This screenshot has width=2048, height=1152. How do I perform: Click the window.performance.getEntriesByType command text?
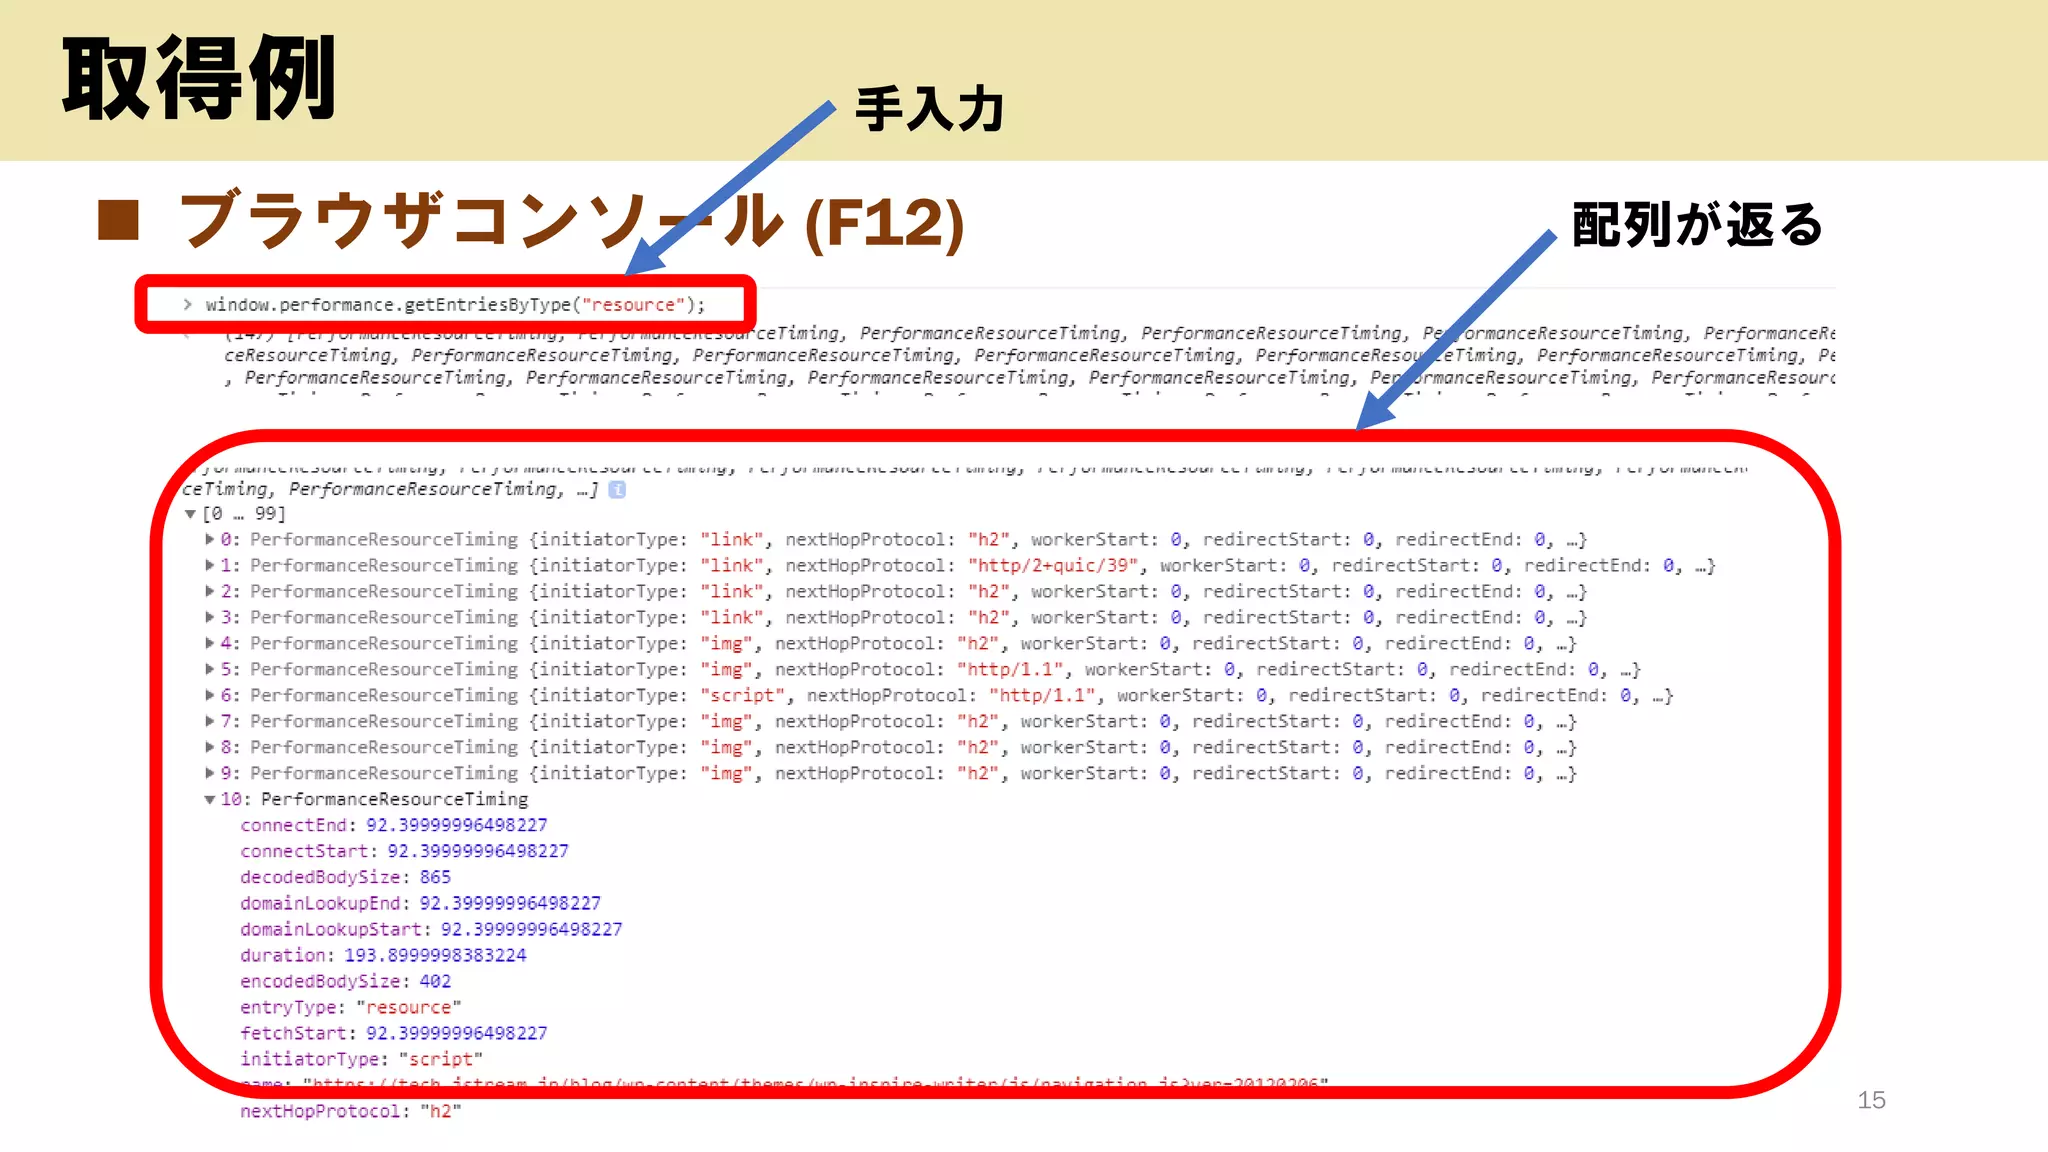pos(455,305)
